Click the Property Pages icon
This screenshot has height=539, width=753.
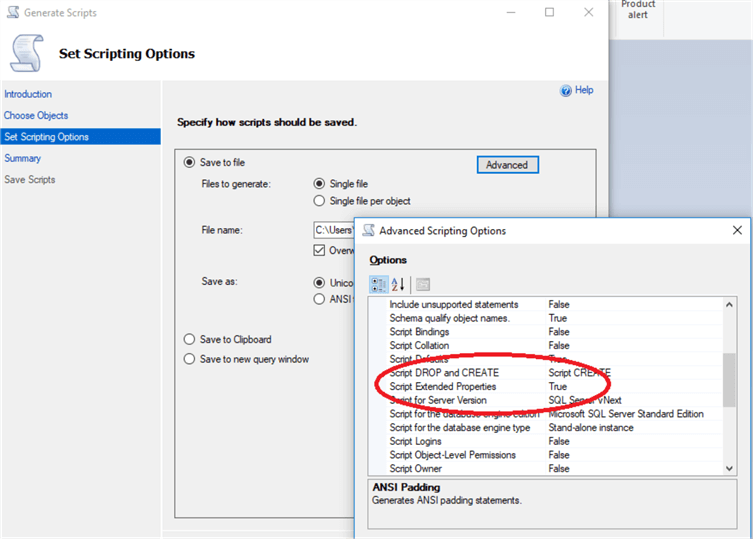pyautogui.click(x=423, y=285)
